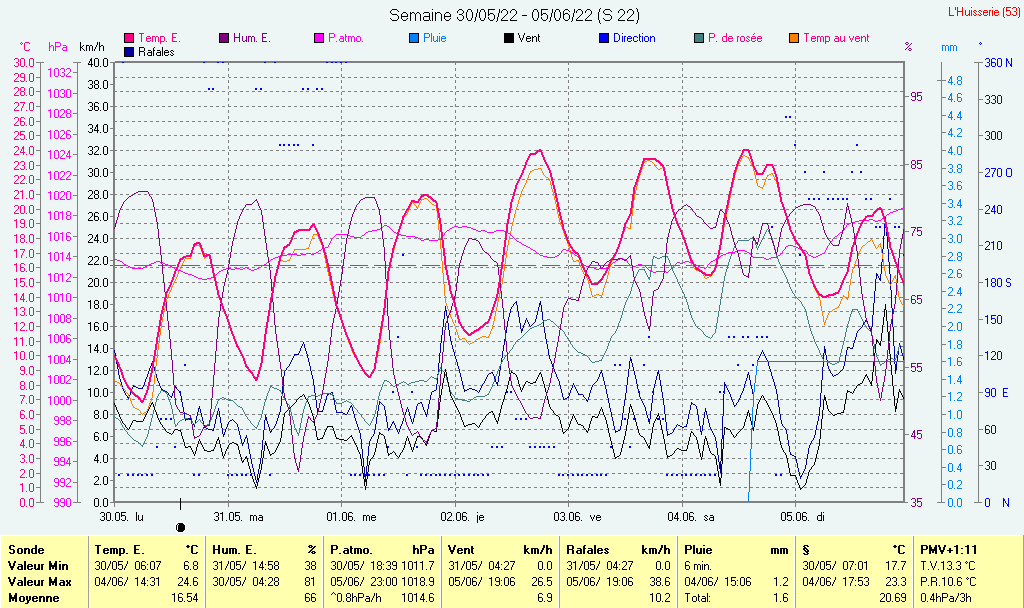1024x608 pixels.
Task: Select the 'Pluie' legend label
Action: point(434,39)
